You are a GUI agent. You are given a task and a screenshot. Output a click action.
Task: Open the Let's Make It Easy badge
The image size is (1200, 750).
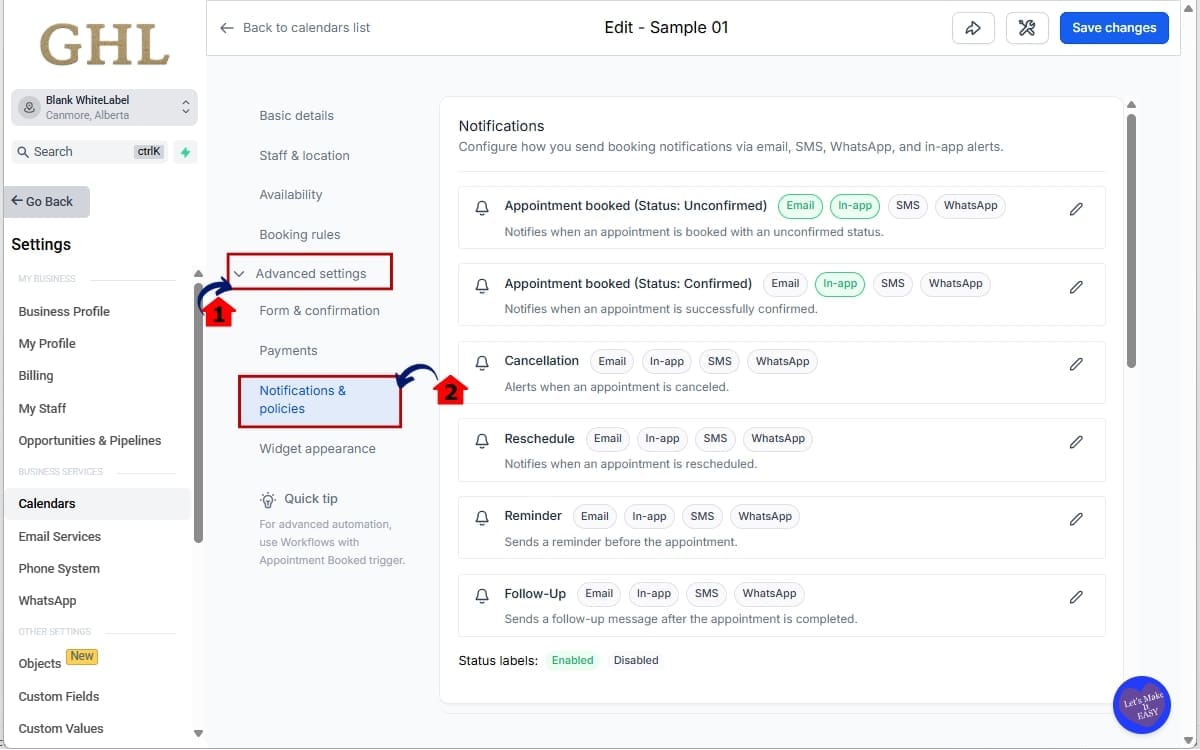[1141, 705]
